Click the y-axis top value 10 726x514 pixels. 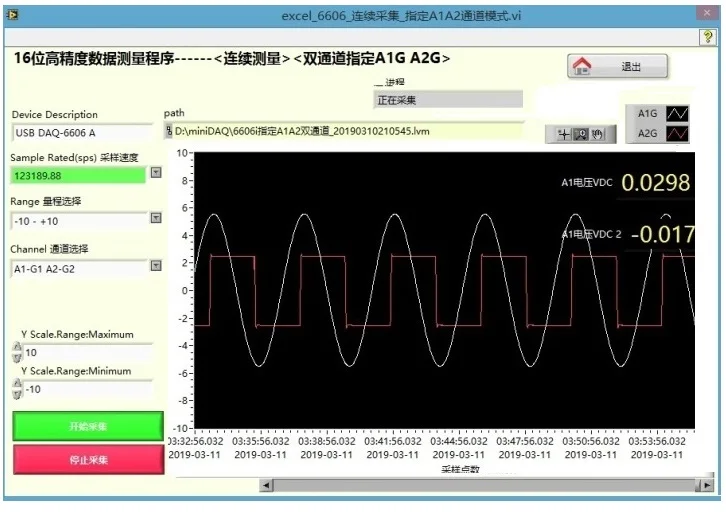[182, 153]
